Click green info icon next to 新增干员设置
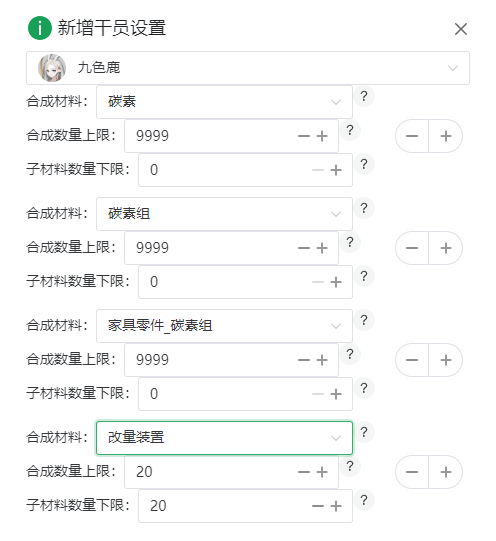The width and height of the screenshot is (496, 541). pyautogui.click(x=40, y=28)
